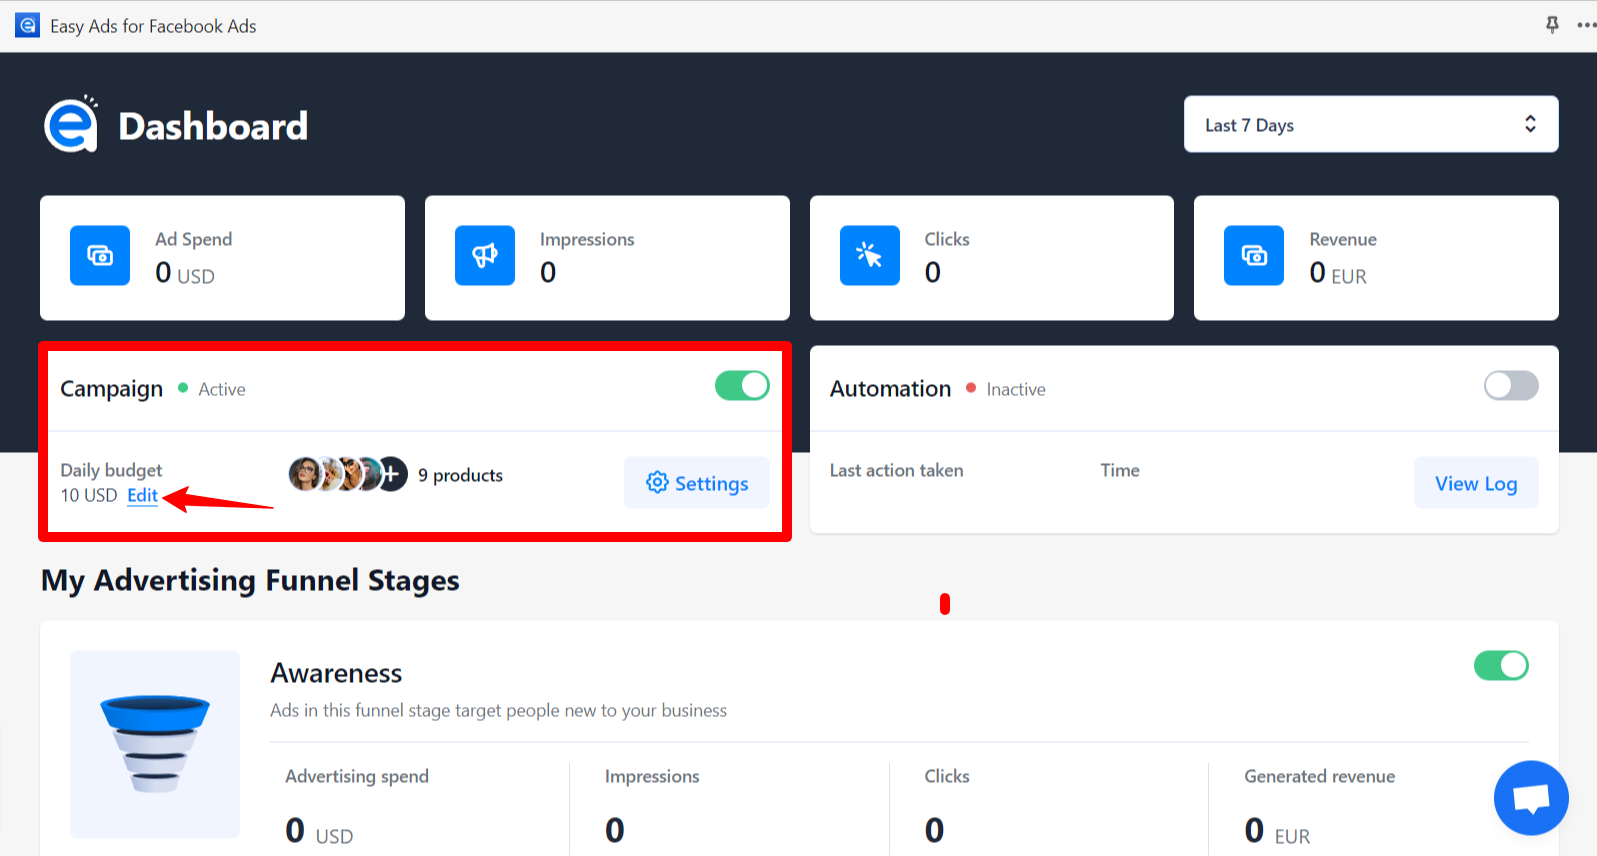Click the Ad Spend money icon
Screen dimensions: 1597x856
pyautogui.click(x=100, y=256)
